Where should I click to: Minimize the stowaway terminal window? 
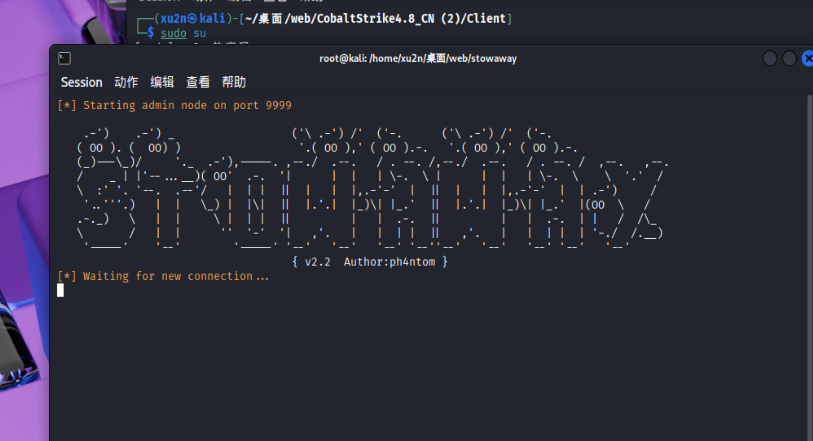(770, 59)
